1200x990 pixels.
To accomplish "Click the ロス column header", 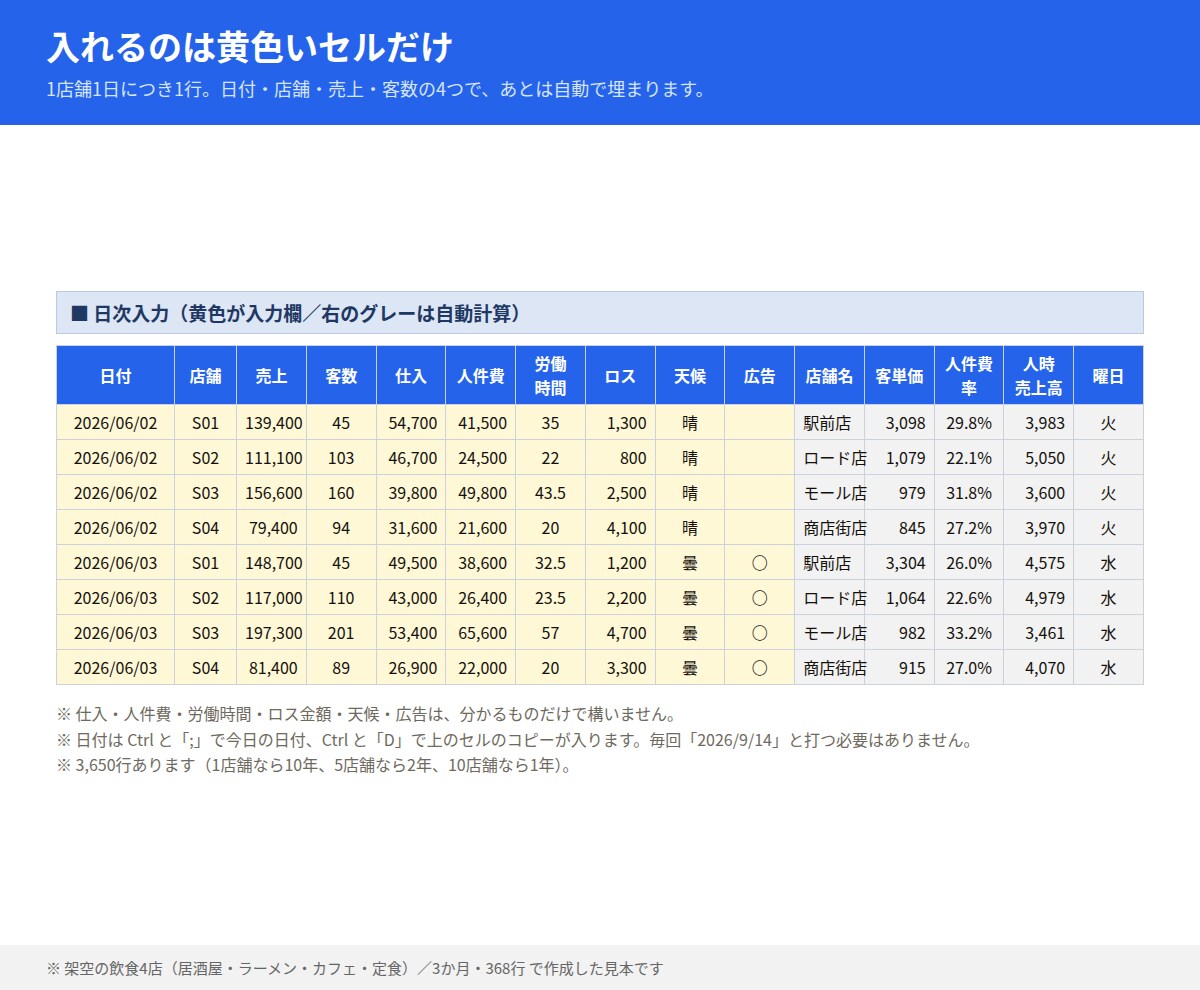I will (620, 376).
